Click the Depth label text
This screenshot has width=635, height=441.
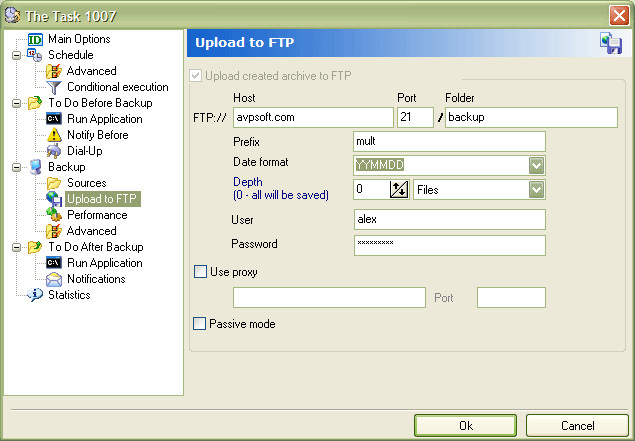(x=248, y=182)
